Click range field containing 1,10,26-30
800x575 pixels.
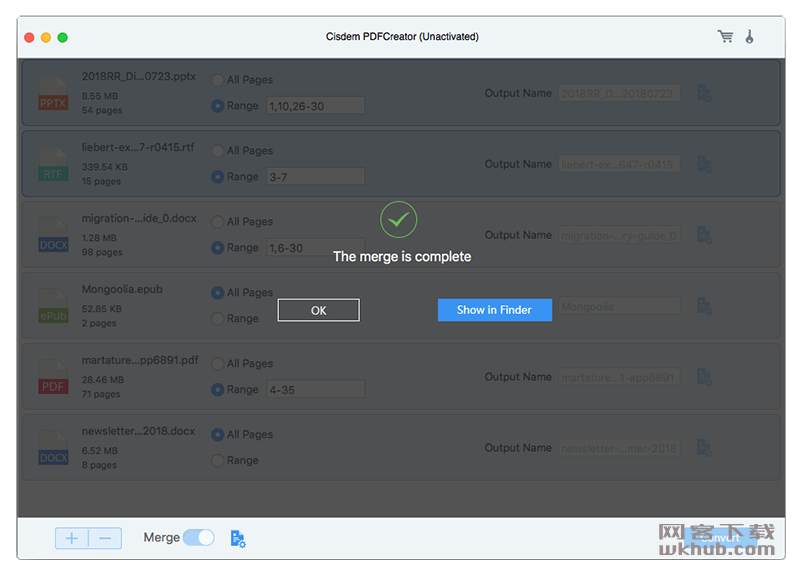tap(315, 106)
